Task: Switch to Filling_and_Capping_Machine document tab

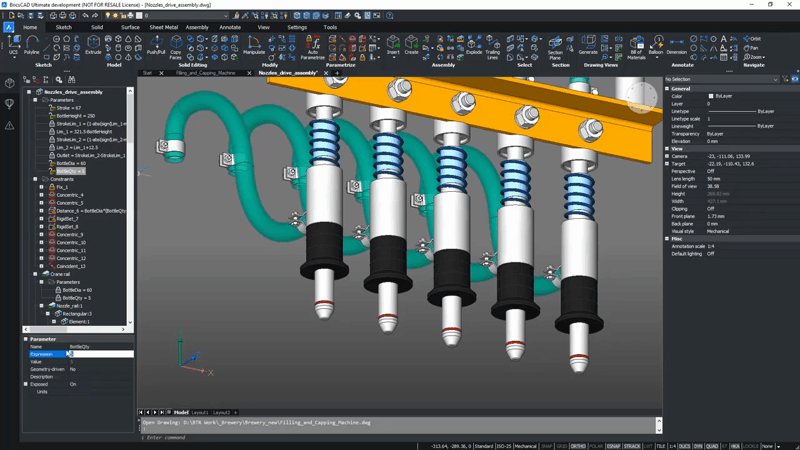Action: 206,73
